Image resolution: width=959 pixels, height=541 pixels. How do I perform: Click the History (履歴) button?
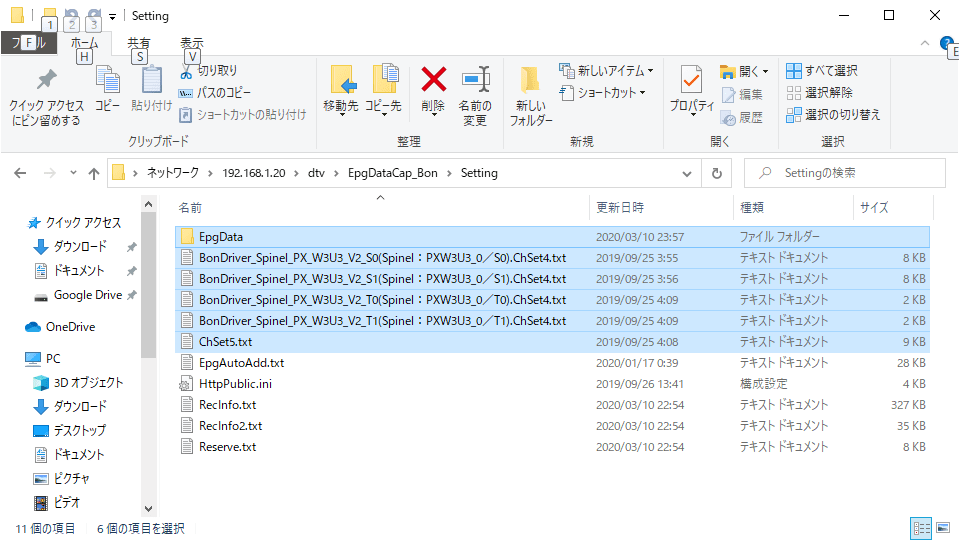click(742, 117)
